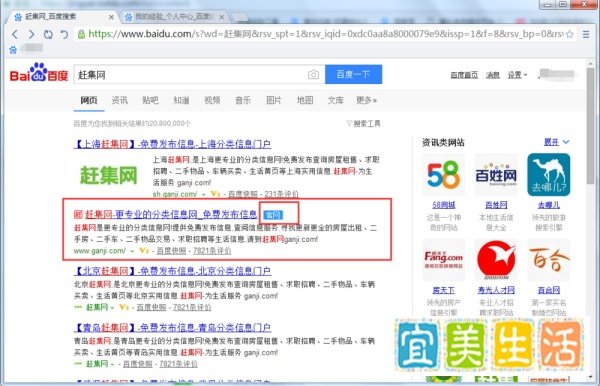Viewport: 600px width, 386px height.
Task: Select the 图片 search tab
Action: (274, 100)
